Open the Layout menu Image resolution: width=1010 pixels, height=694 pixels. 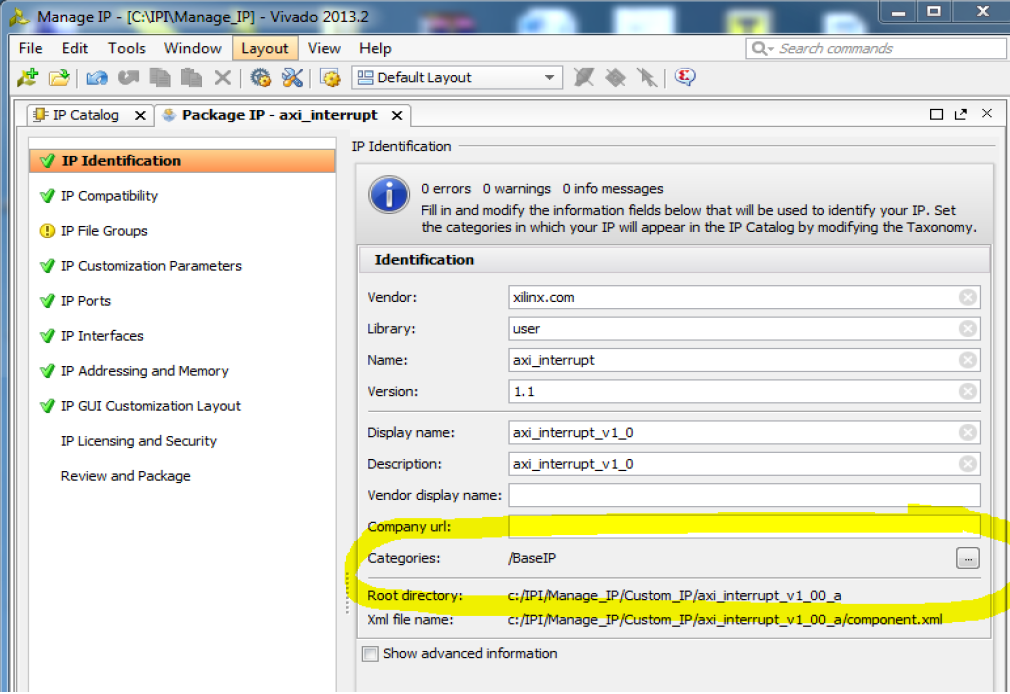tap(265, 47)
